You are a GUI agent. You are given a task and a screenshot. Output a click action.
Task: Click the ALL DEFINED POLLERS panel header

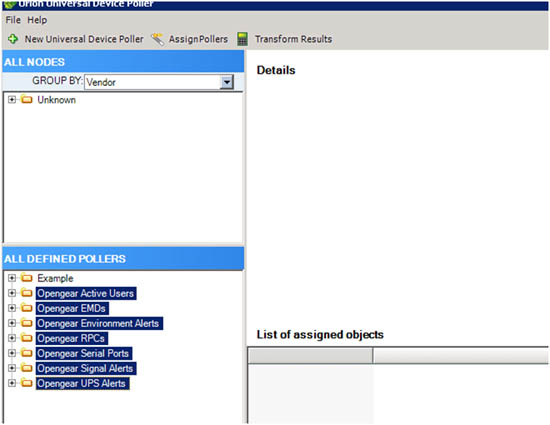pos(123,258)
